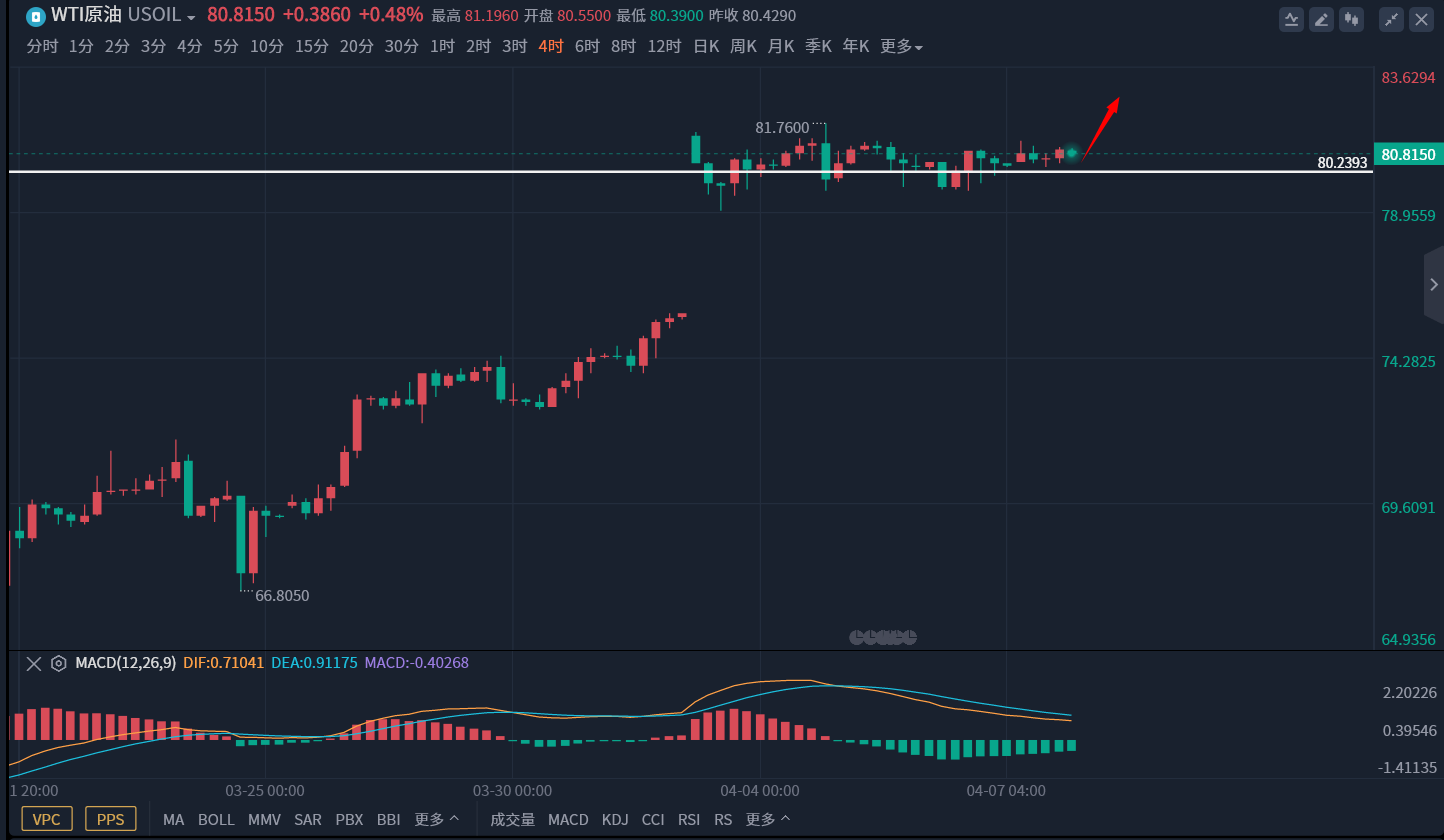Enable SAR overlay indicator
The width and height of the screenshot is (1444, 840).
pos(308,819)
